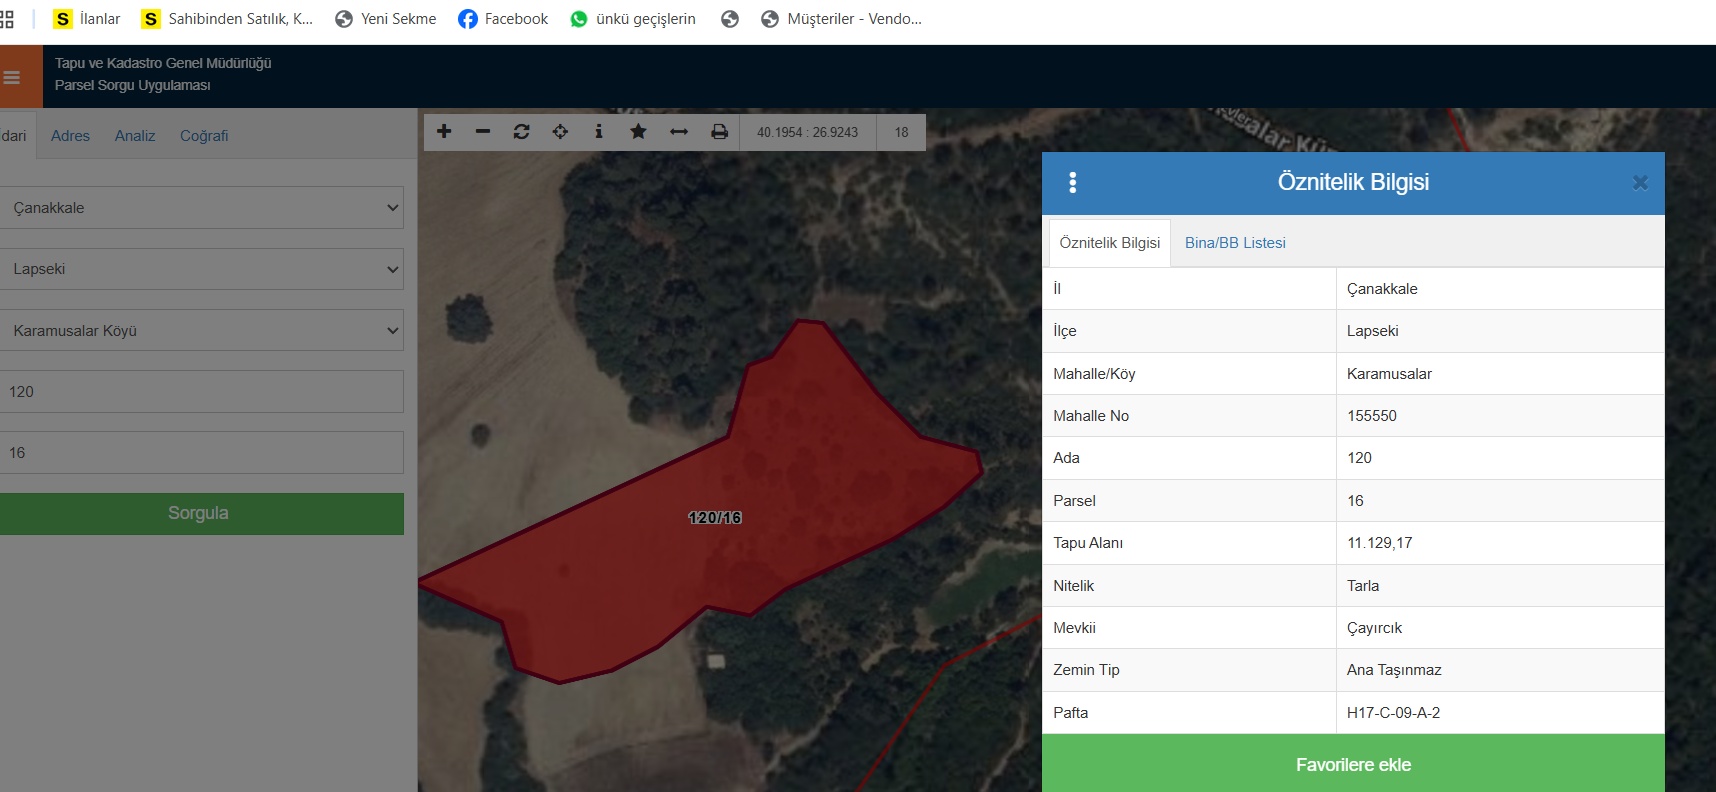Select the Öznitelik Bilgisi tab
1716x792 pixels.
coord(1109,243)
